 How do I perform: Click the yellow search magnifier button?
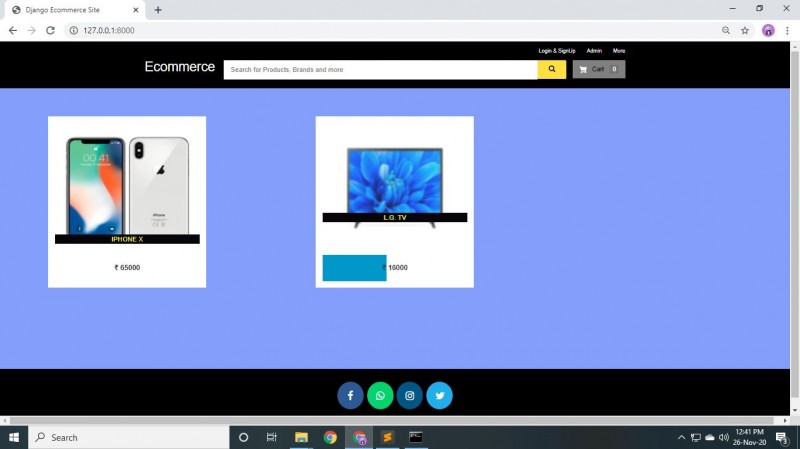[x=552, y=69]
